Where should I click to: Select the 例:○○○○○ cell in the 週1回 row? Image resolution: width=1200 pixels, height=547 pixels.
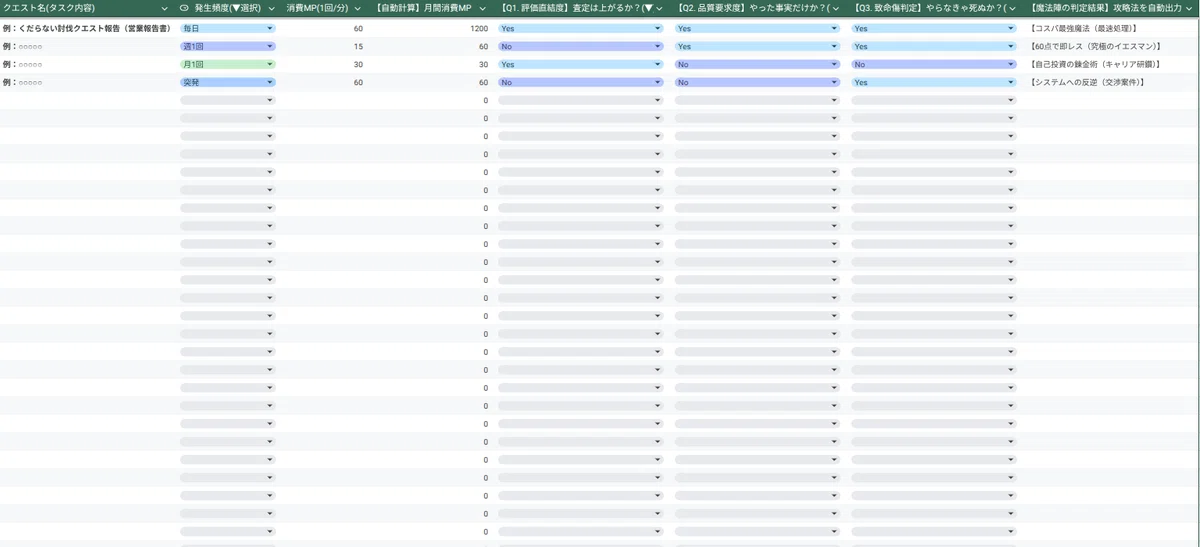(x=88, y=46)
